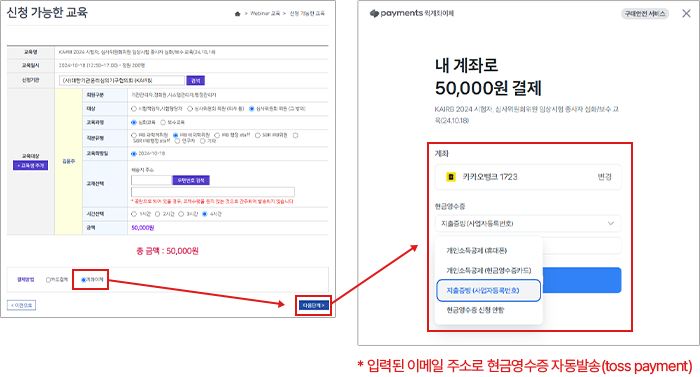Choose 개인소득공제 (현금영수증카드) from the list
700x377 pixels.
point(488,270)
